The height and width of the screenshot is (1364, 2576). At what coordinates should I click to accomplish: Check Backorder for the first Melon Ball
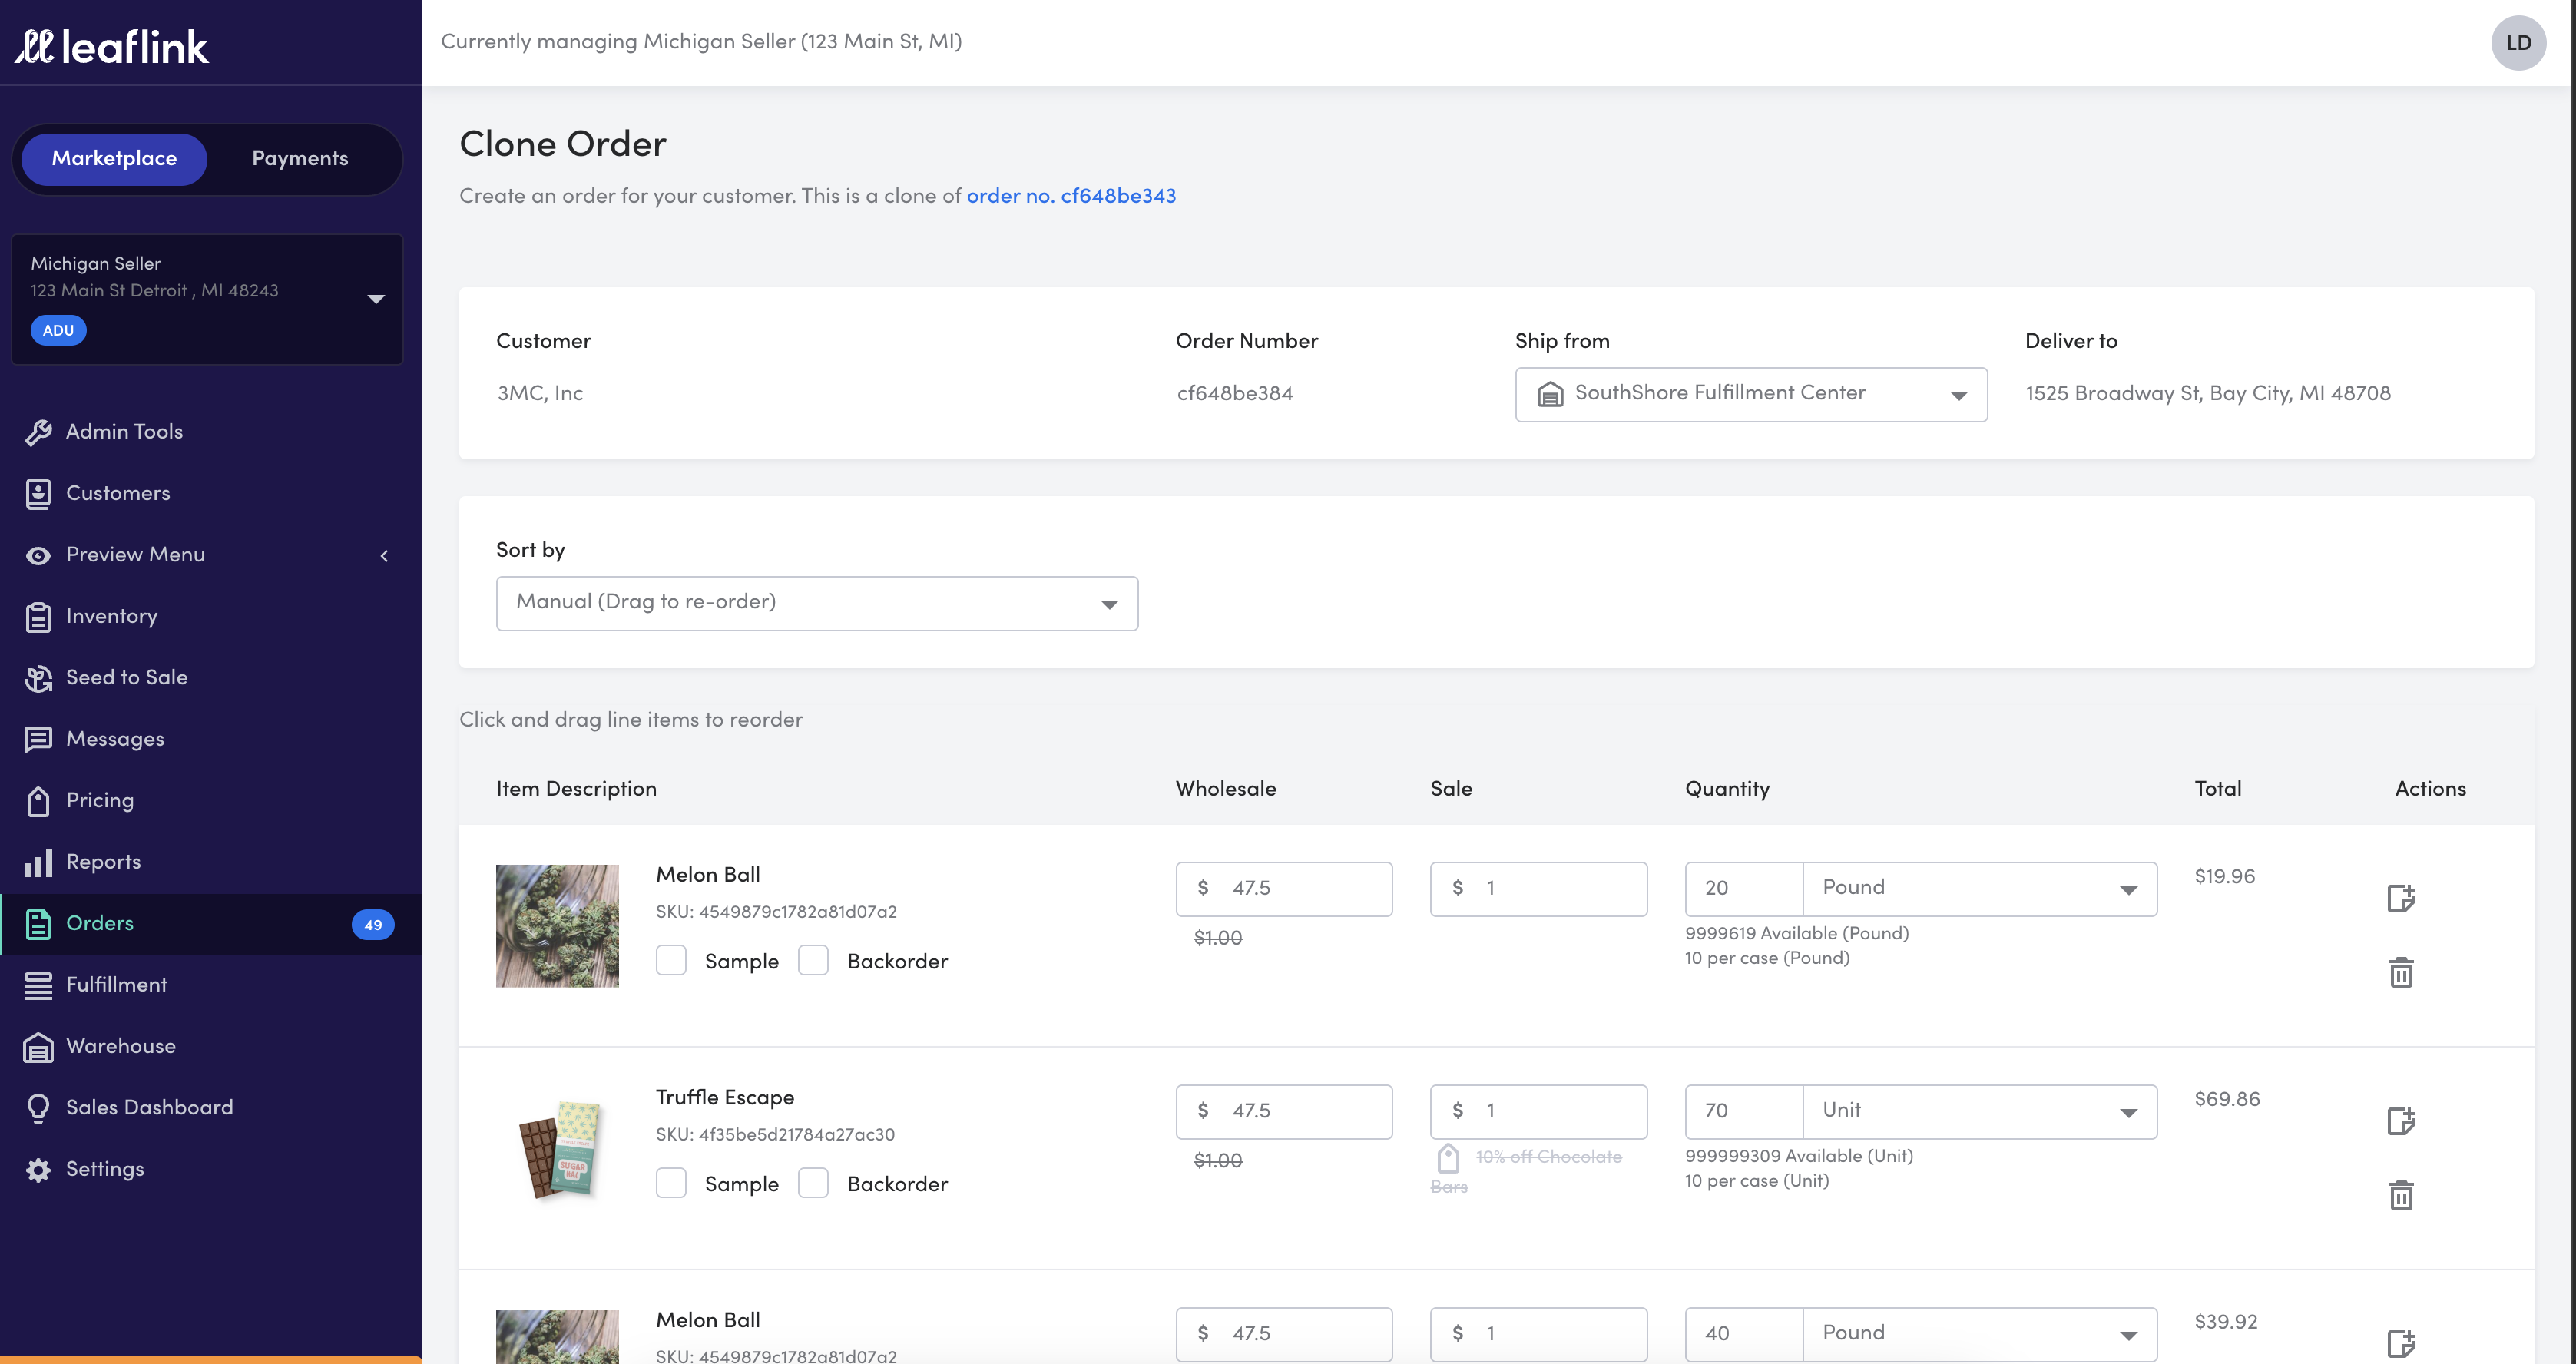(813, 961)
